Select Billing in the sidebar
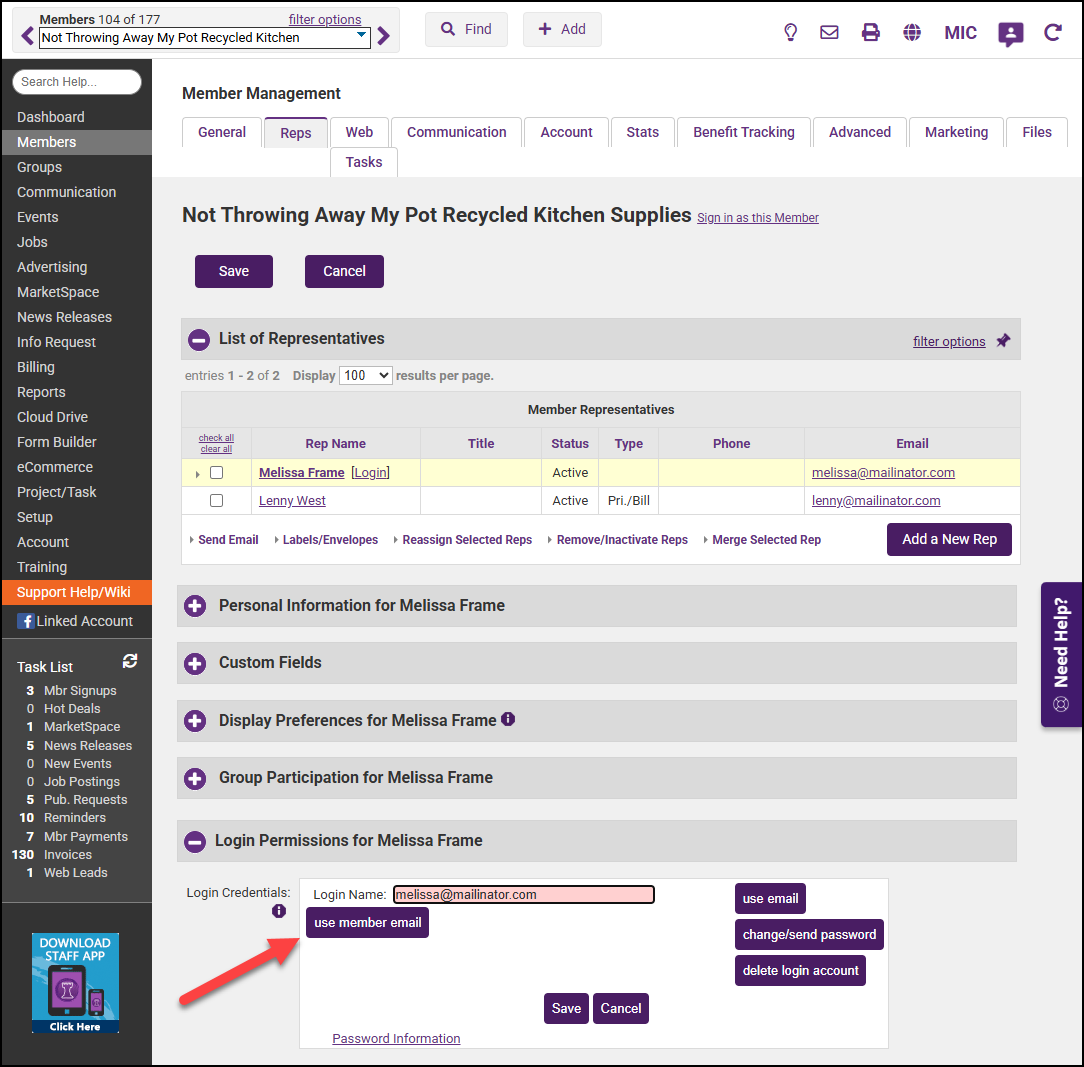 36,367
